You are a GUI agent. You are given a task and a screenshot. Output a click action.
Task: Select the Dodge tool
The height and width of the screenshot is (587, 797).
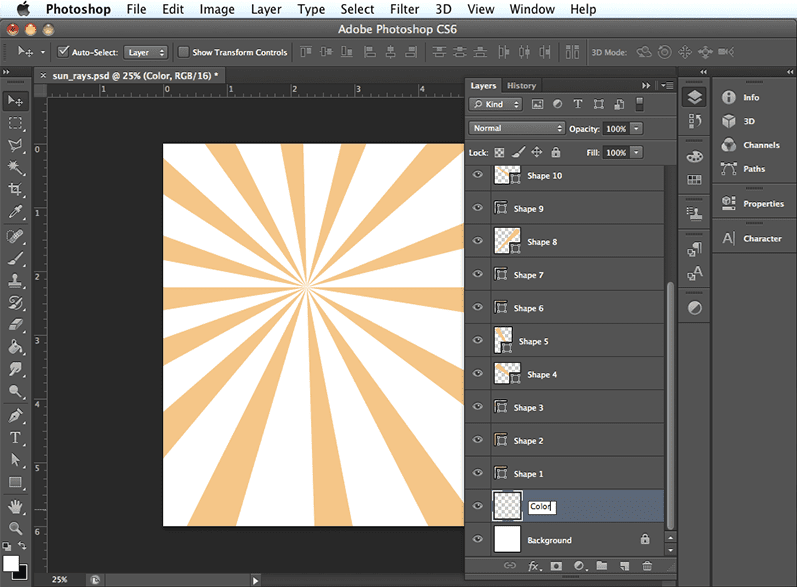(x=15, y=391)
